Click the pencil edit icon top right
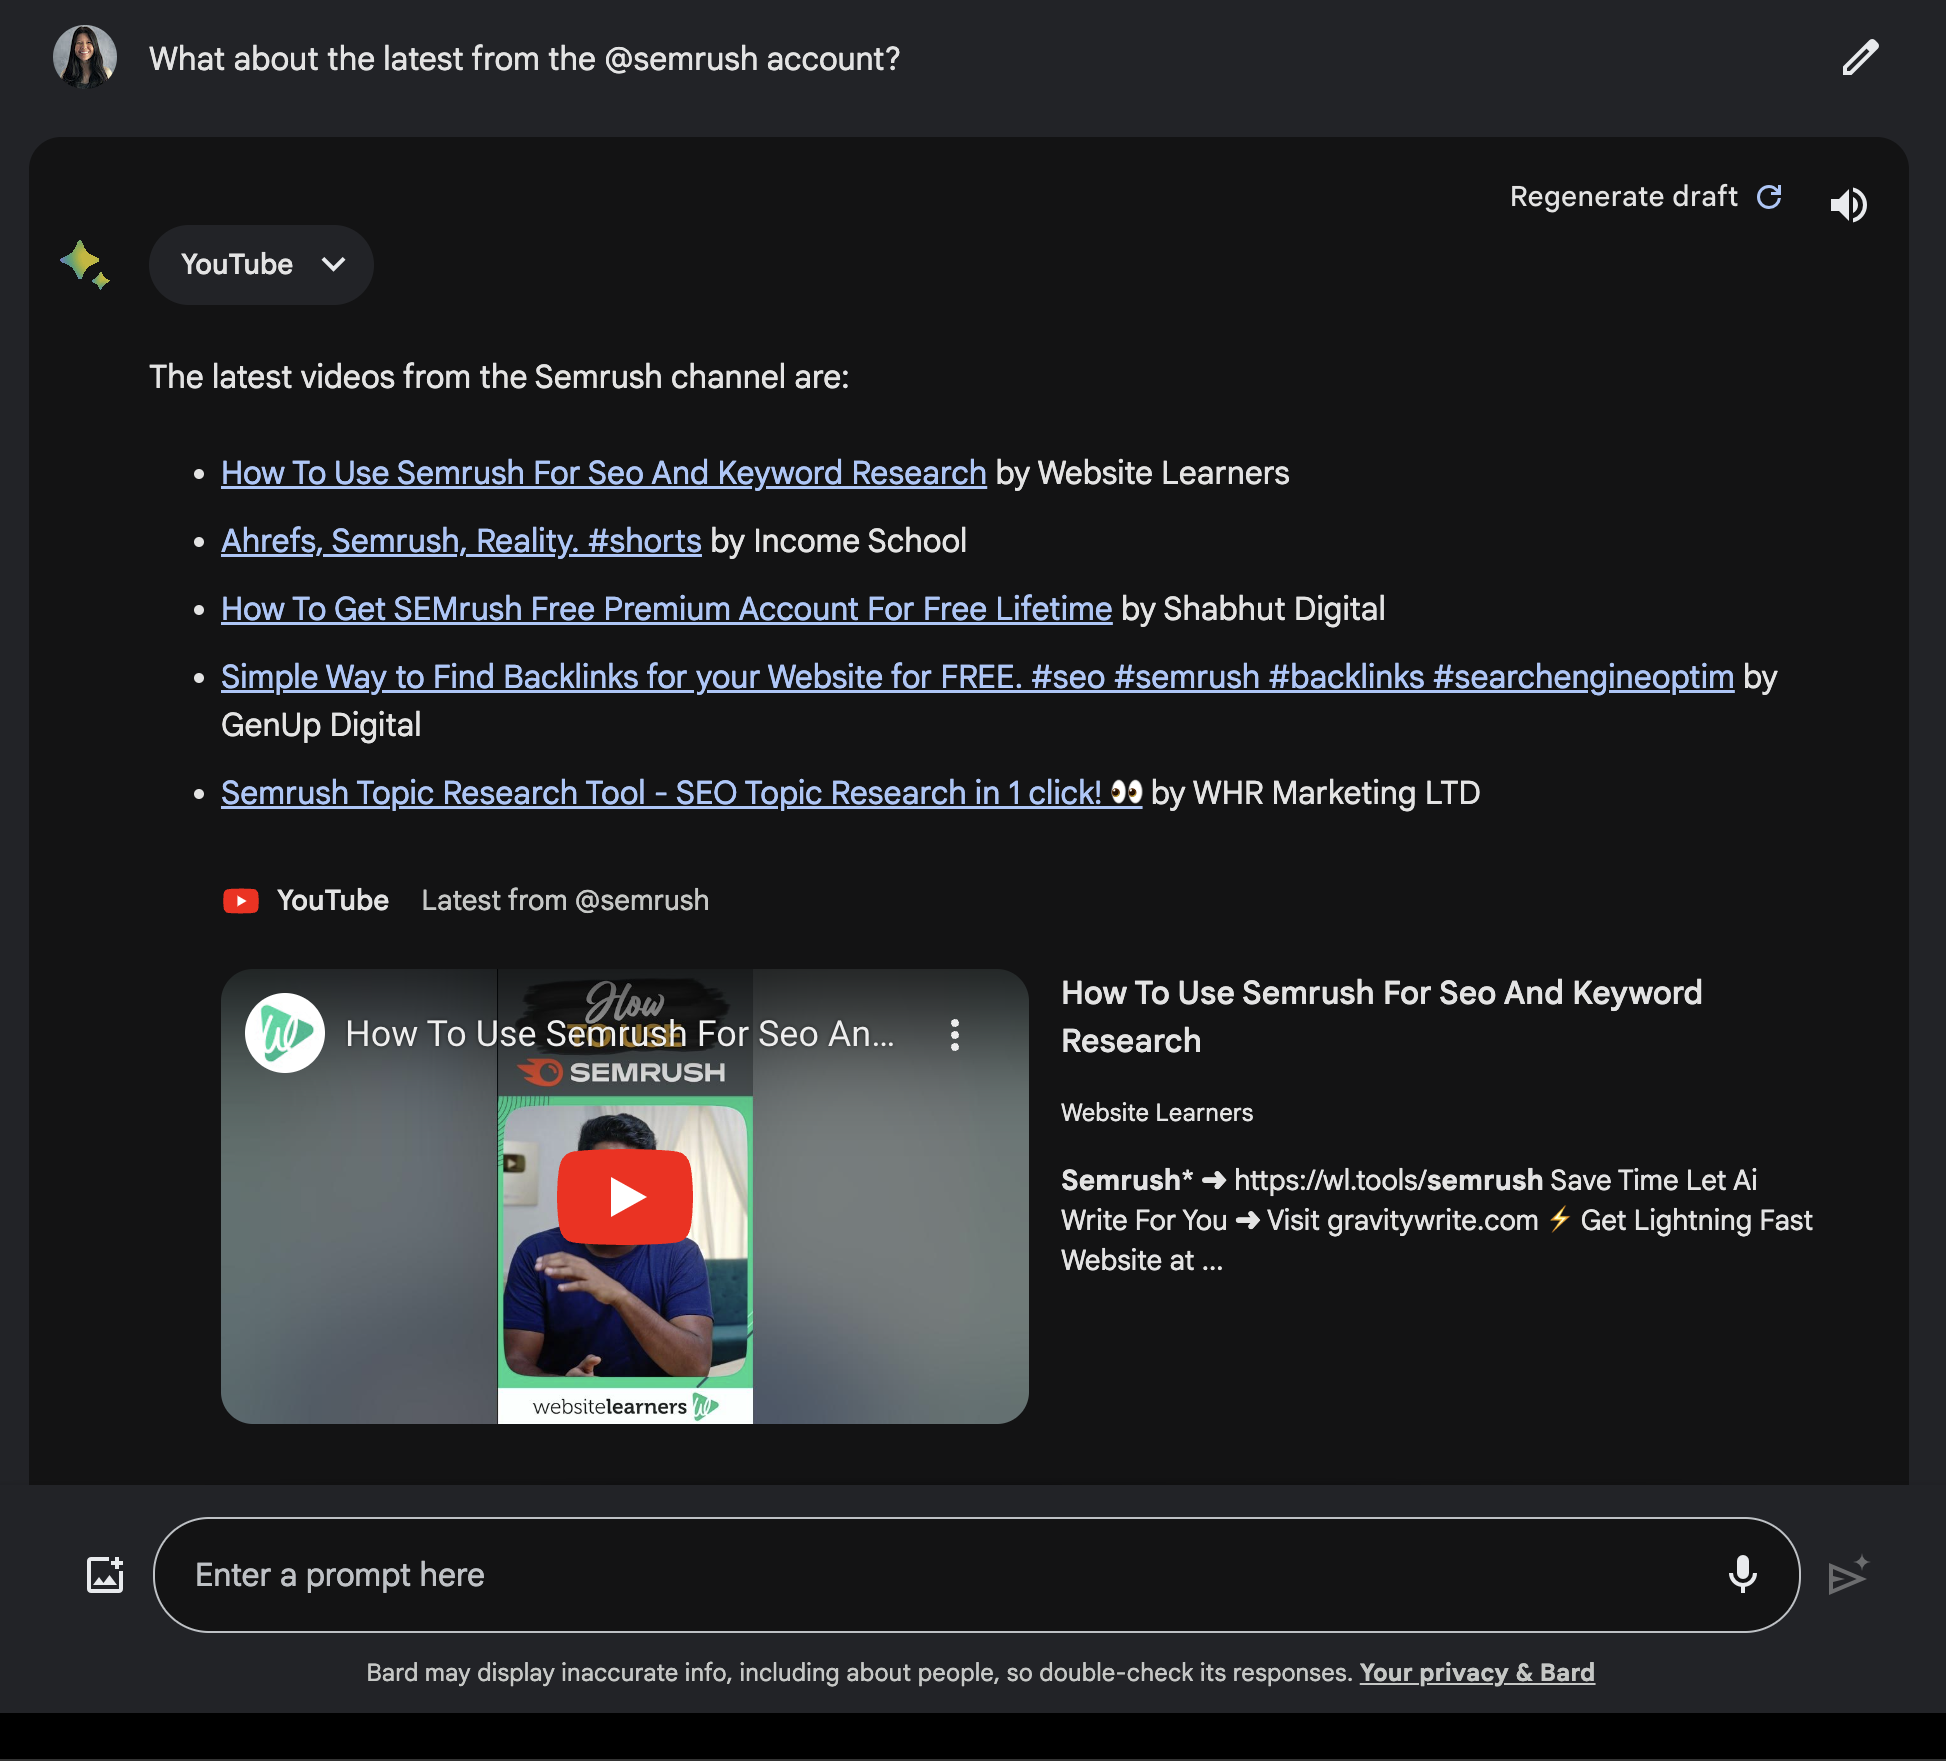 point(1860,56)
